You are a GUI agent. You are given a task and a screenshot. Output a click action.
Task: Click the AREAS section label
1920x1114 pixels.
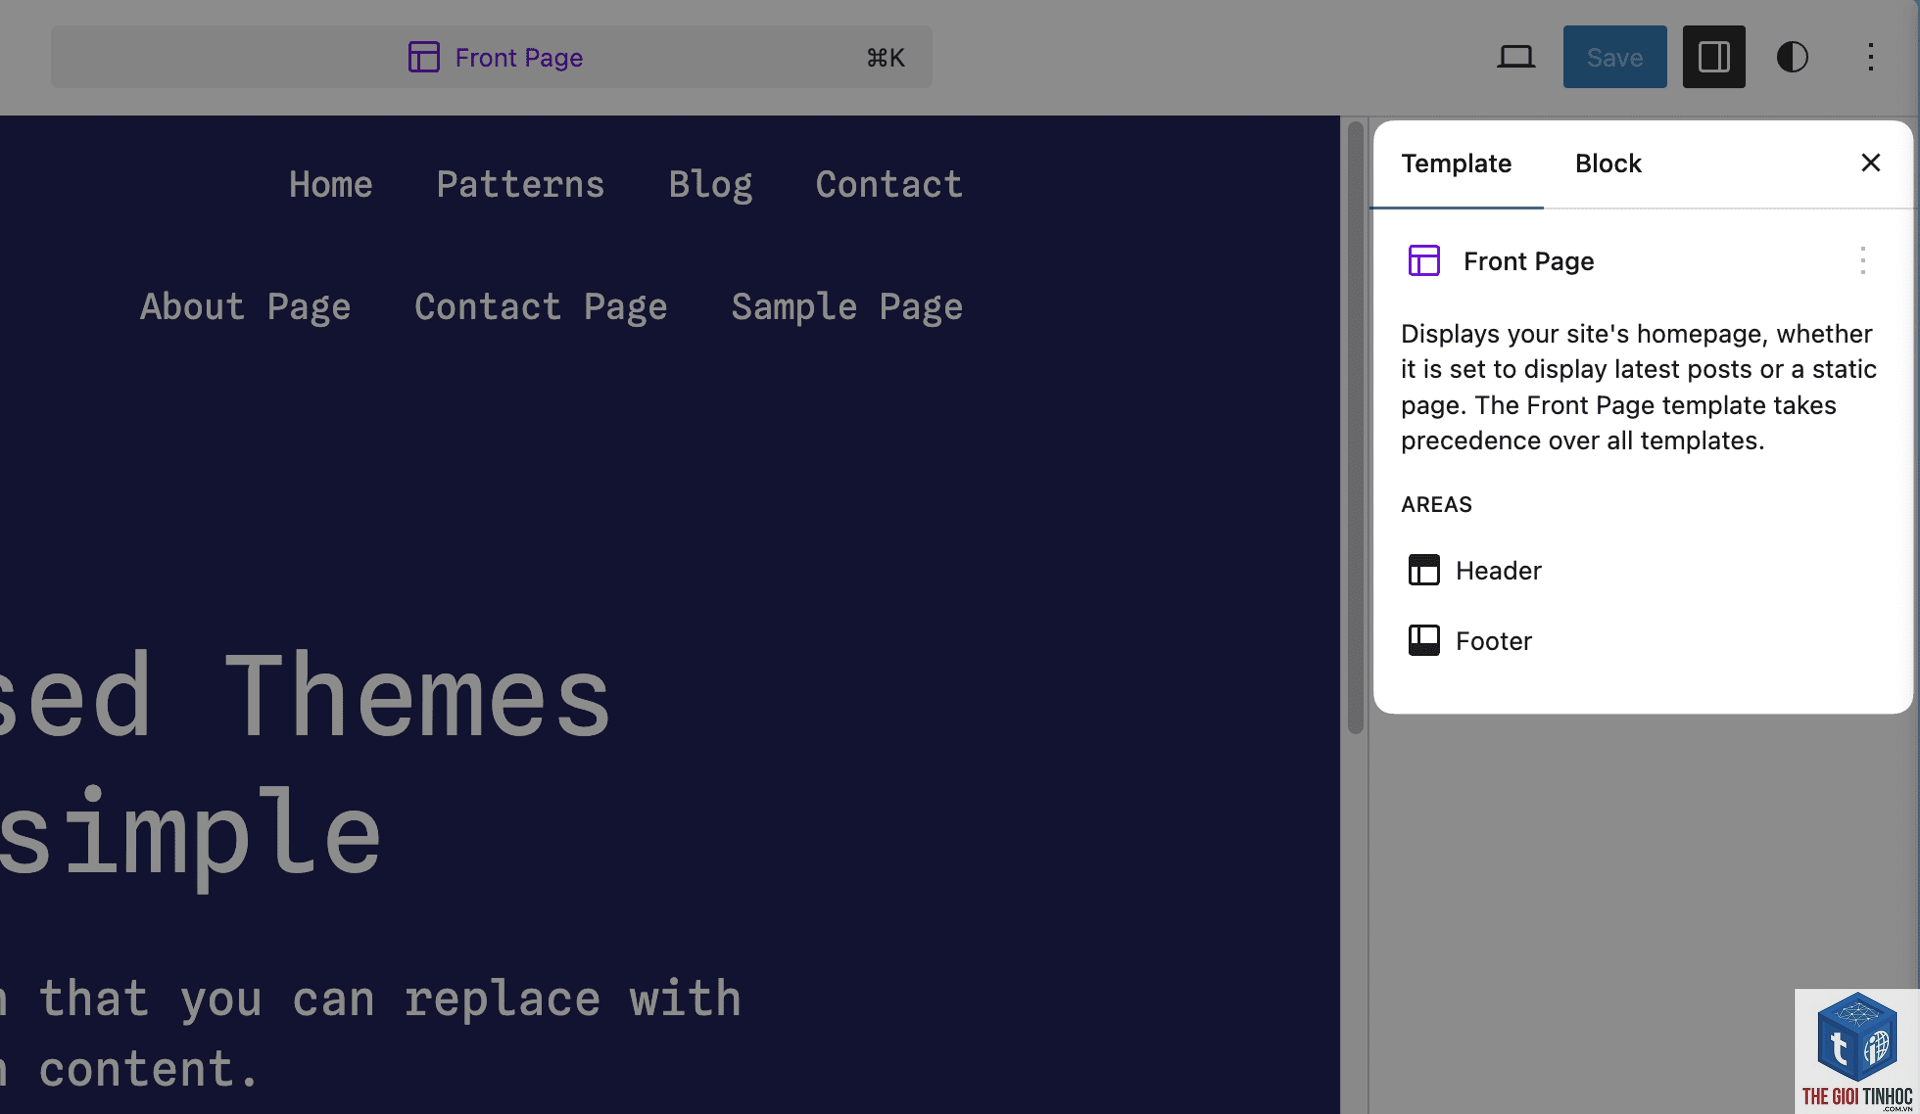1435,504
